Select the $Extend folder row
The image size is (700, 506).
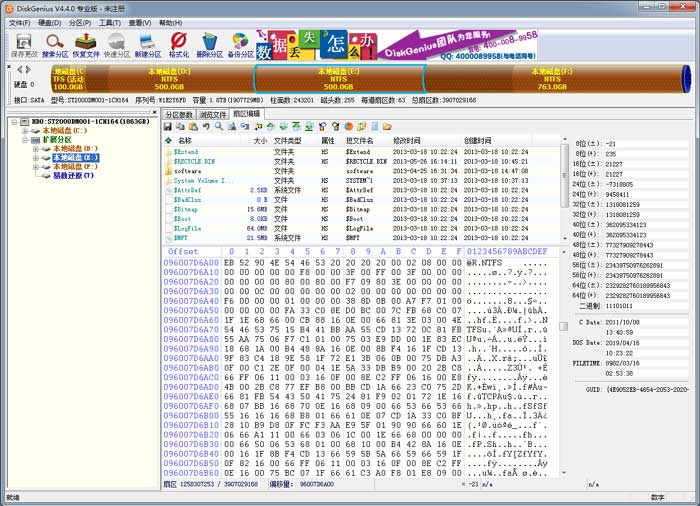(361, 152)
